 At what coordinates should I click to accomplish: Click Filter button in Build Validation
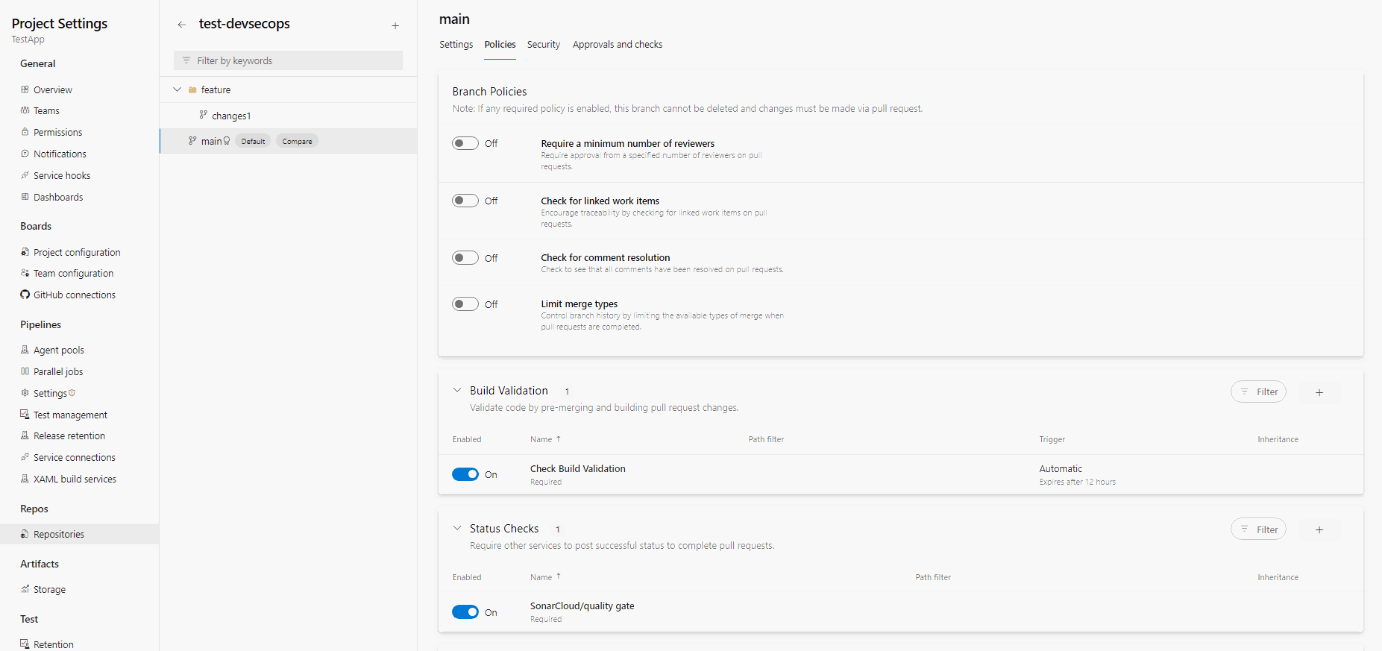click(1258, 392)
